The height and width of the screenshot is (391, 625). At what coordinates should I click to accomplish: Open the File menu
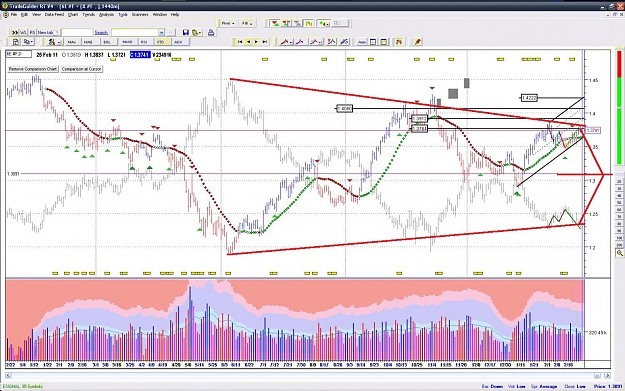tap(14, 14)
